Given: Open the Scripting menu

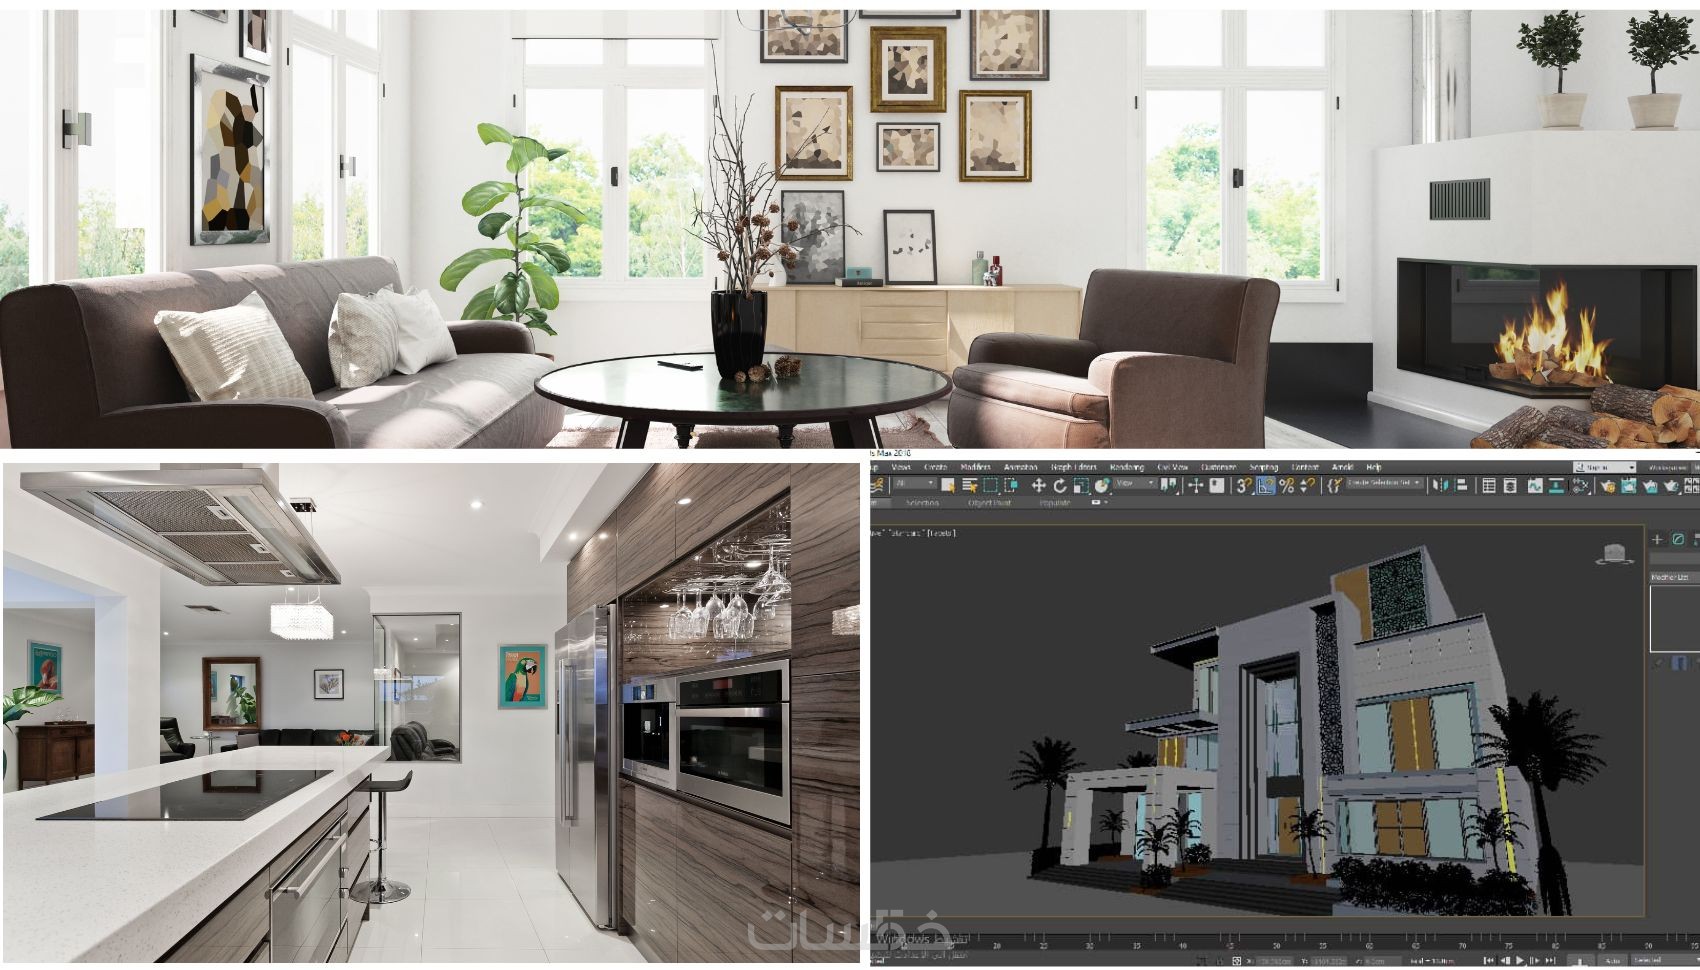Looking at the screenshot, I should pos(1264,467).
